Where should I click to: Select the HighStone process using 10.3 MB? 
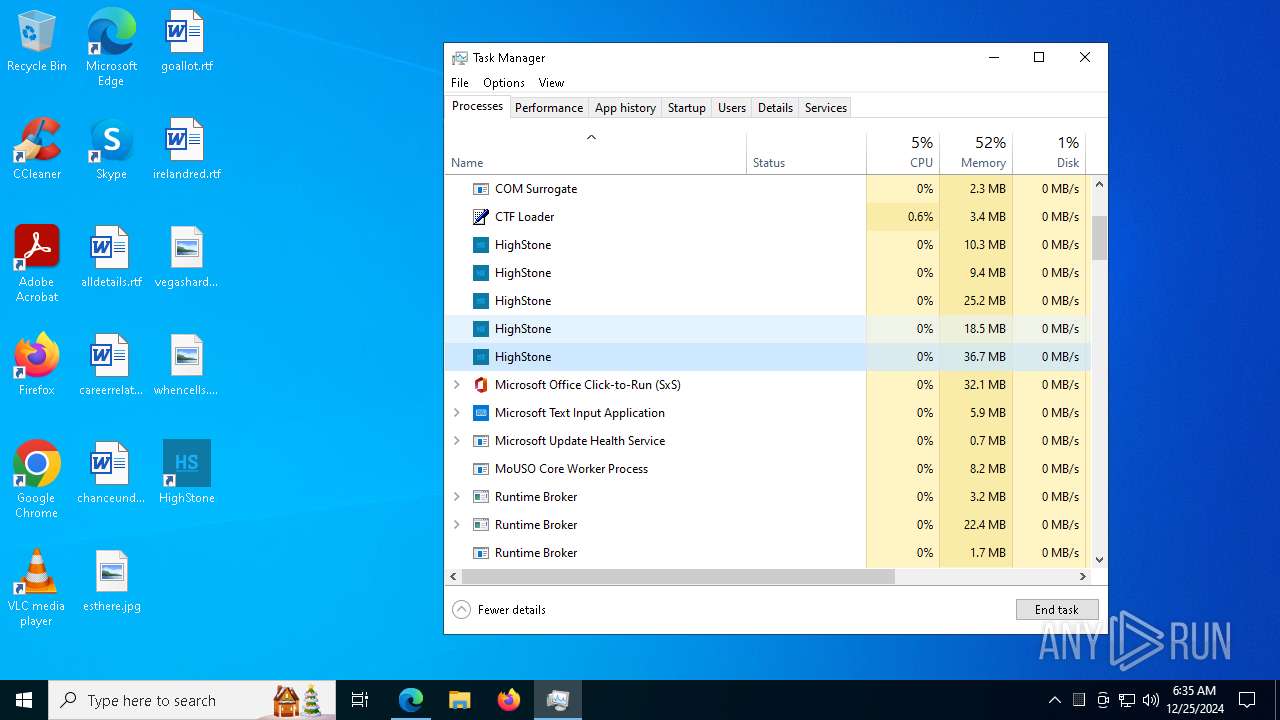pyautogui.click(x=767, y=245)
